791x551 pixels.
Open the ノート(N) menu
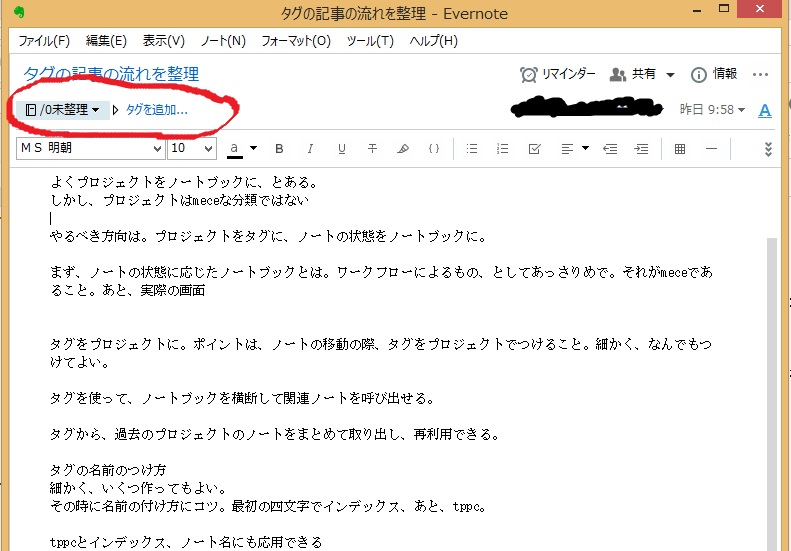(223, 40)
